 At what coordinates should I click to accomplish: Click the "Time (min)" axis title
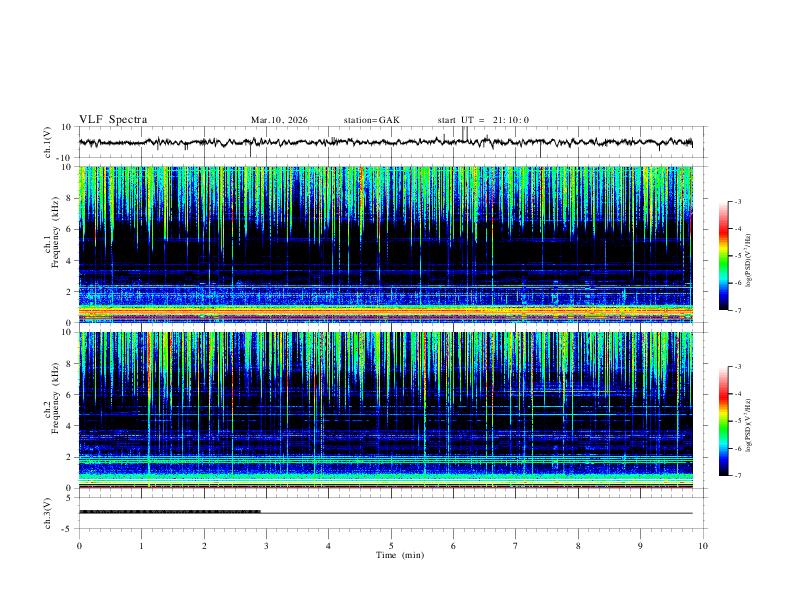[400, 555]
